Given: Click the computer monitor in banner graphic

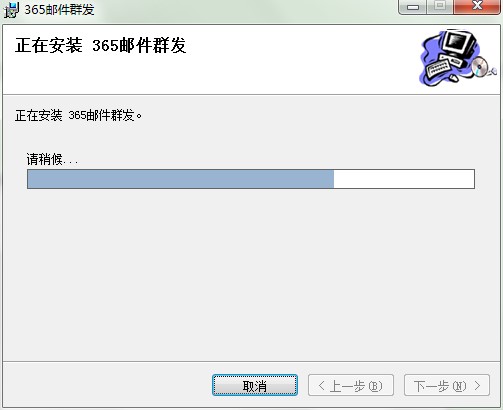Looking at the screenshot, I should coord(458,45).
